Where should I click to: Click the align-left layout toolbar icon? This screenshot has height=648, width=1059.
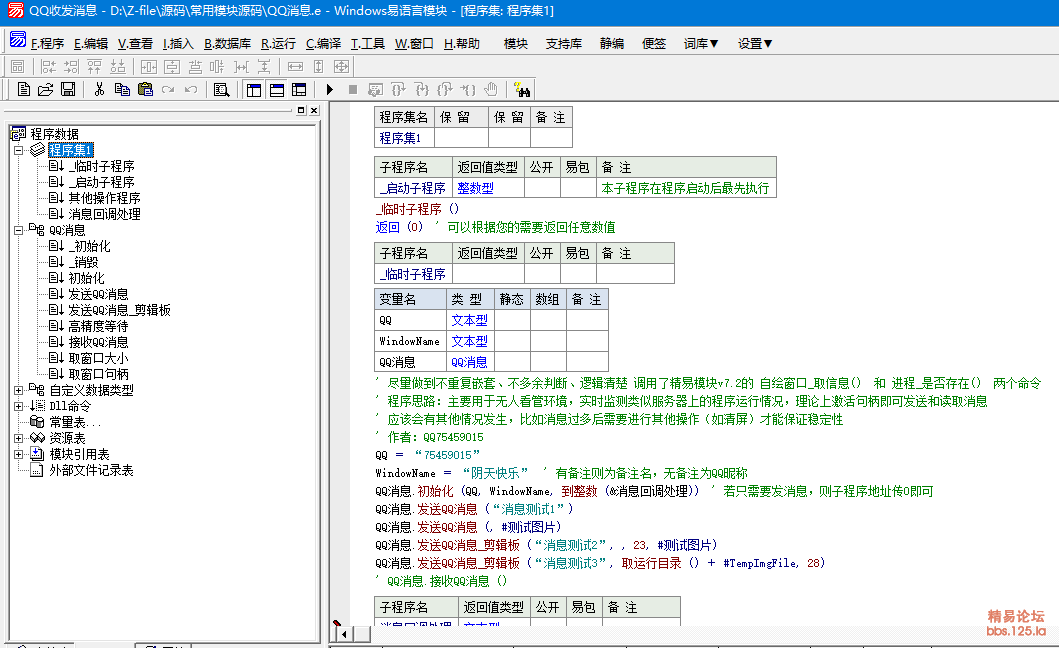(x=49, y=66)
